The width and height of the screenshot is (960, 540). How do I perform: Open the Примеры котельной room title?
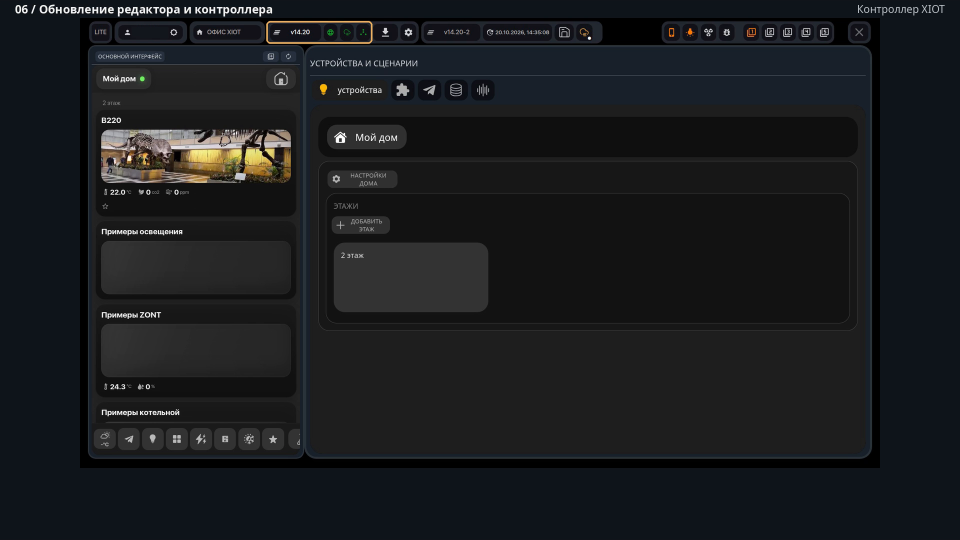[x=140, y=413]
